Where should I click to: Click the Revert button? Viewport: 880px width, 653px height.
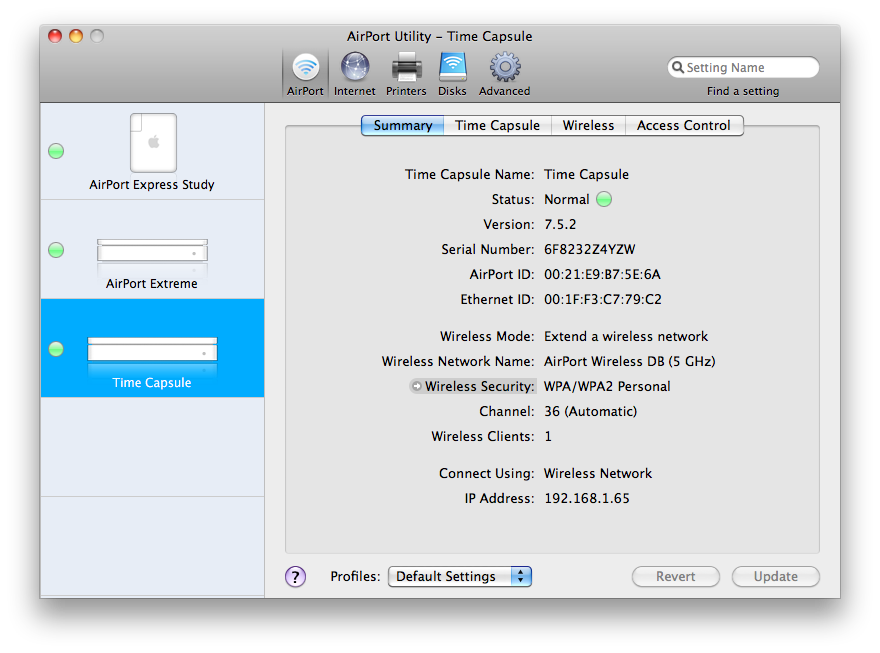pyautogui.click(x=676, y=576)
